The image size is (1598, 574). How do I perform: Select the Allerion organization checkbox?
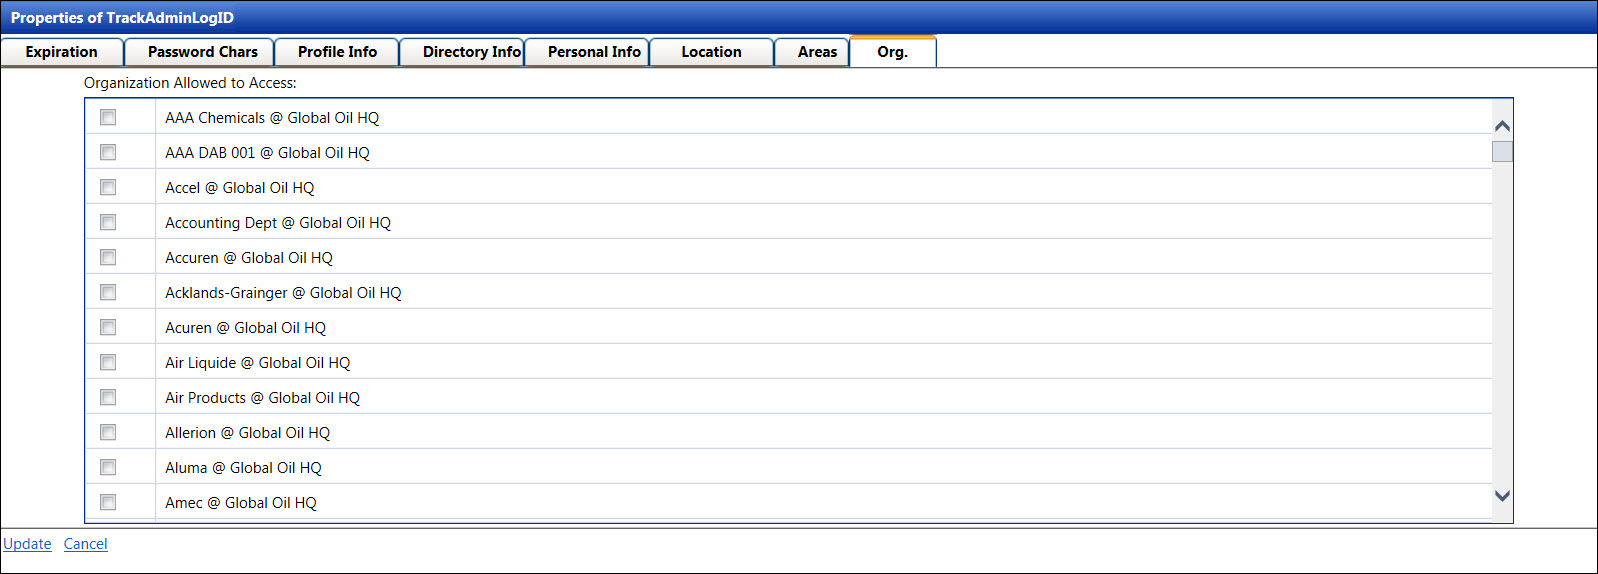(108, 432)
